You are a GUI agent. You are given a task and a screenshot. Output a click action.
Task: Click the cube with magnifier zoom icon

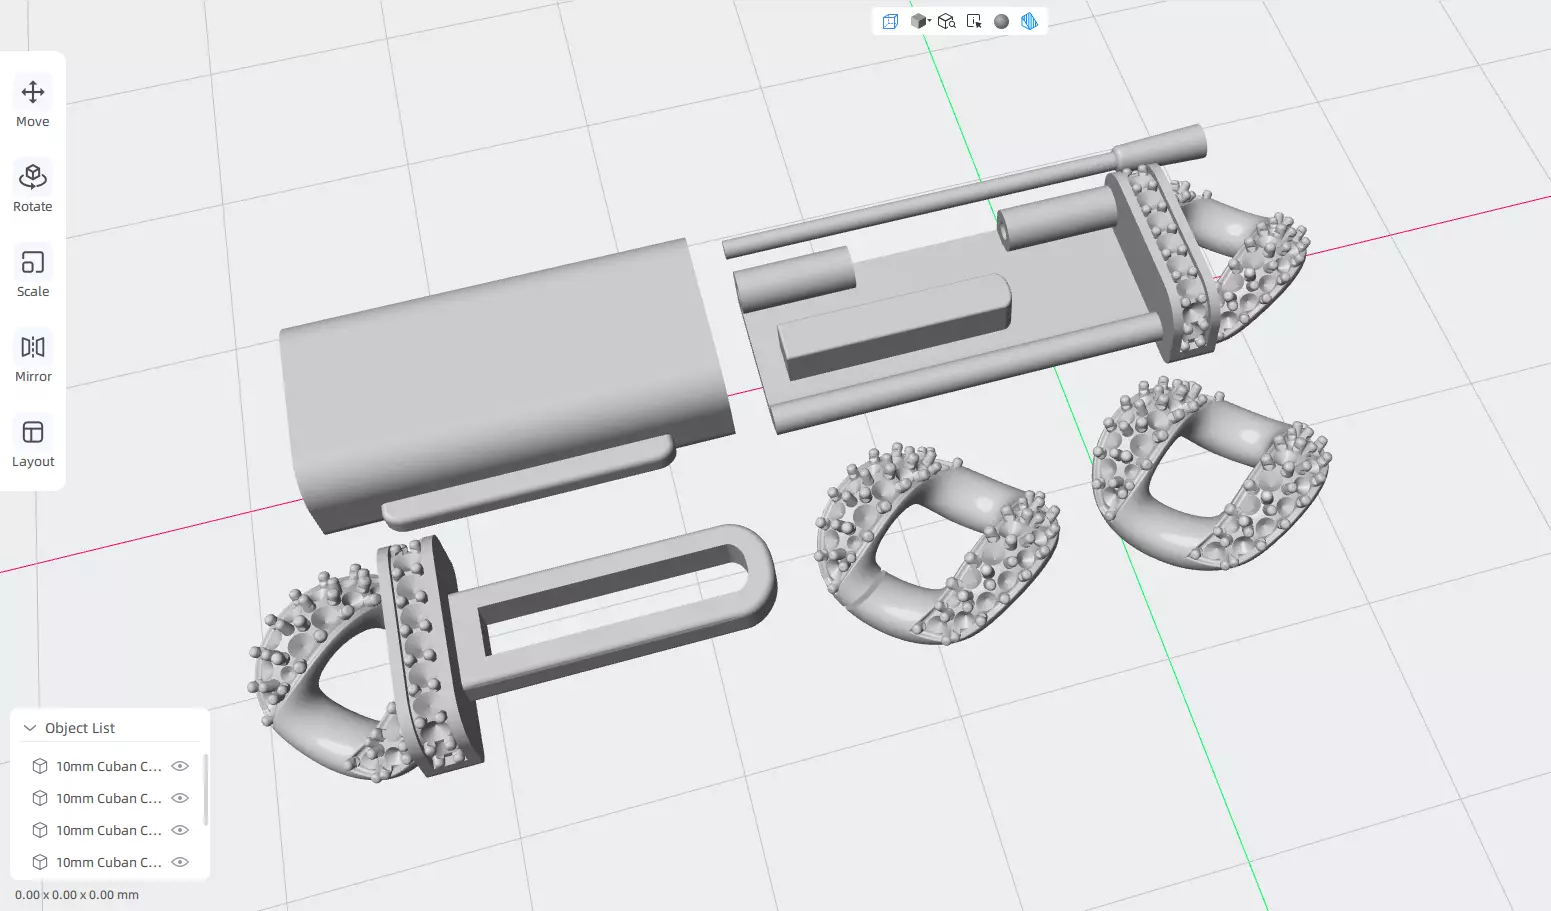click(946, 21)
